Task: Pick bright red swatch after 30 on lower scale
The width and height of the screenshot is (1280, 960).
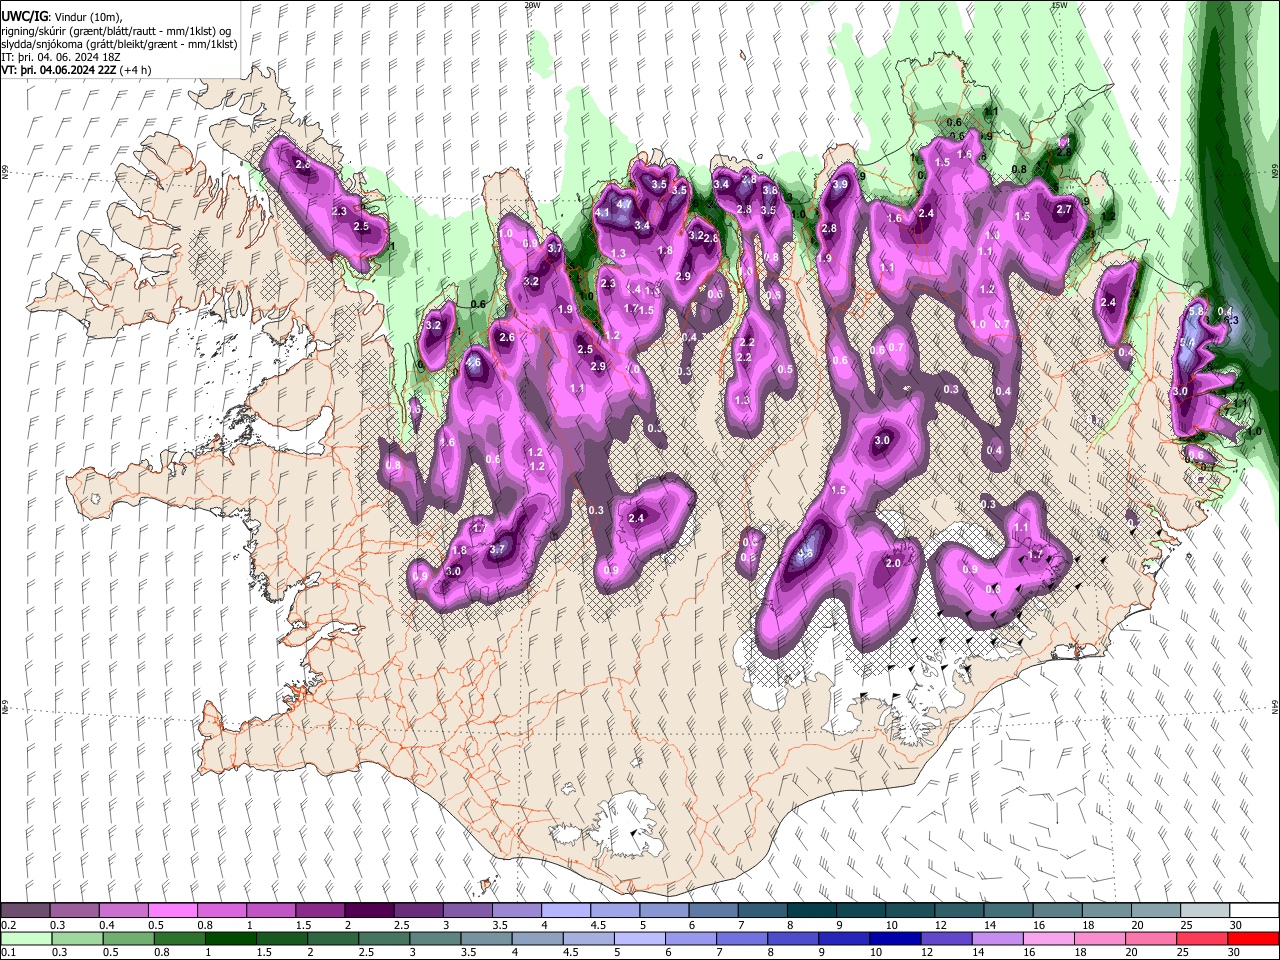Action: point(1251,938)
